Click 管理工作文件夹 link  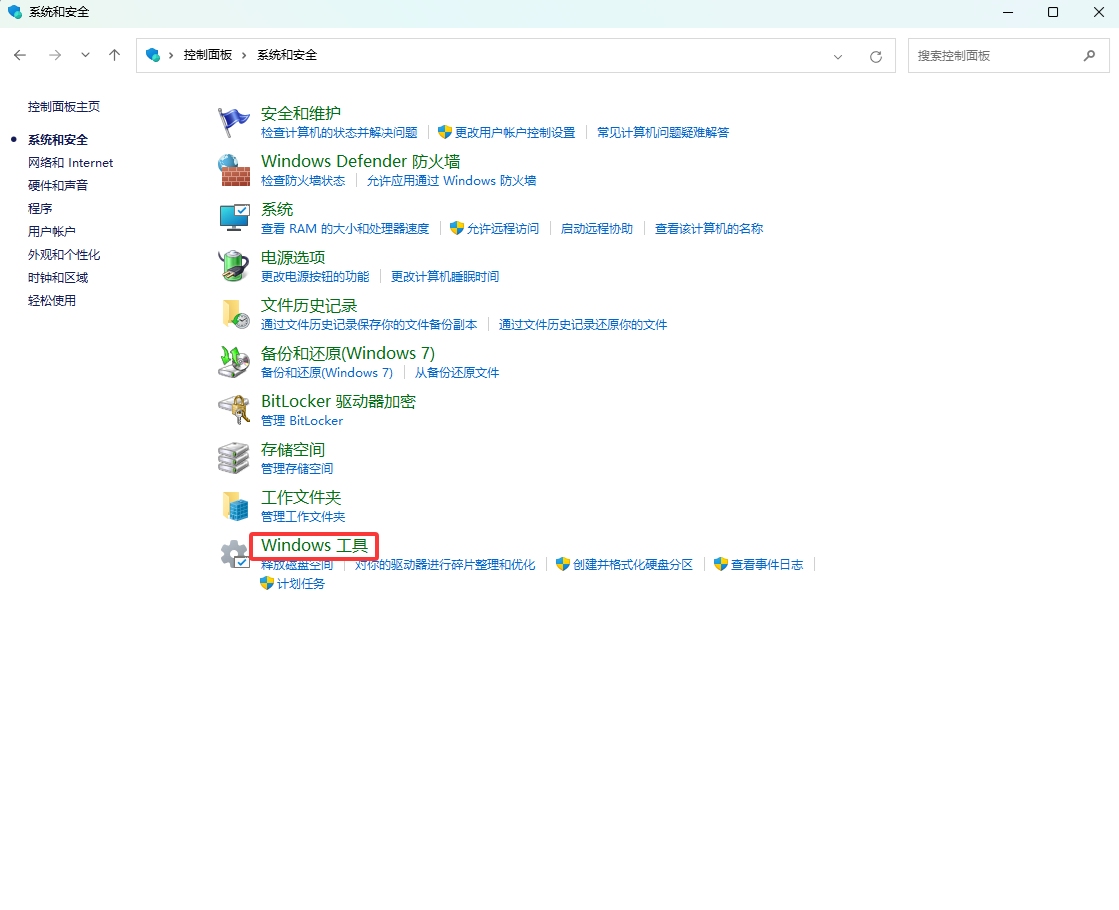pos(303,517)
